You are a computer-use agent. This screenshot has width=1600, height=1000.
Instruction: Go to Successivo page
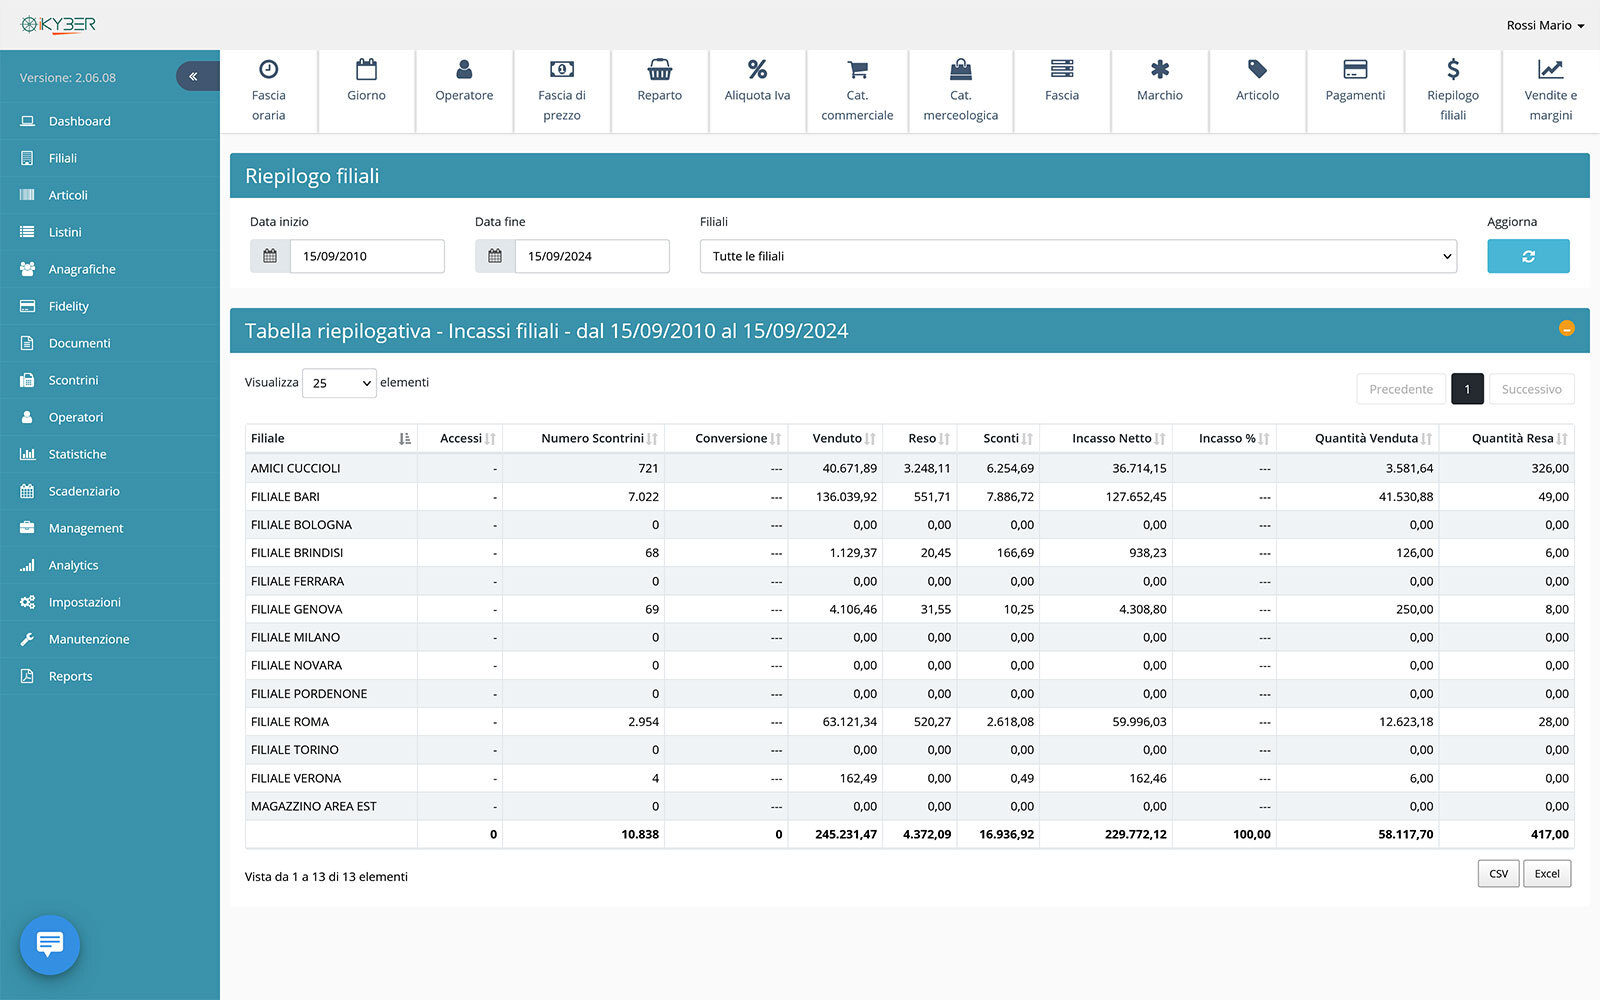(x=1531, y=389)
